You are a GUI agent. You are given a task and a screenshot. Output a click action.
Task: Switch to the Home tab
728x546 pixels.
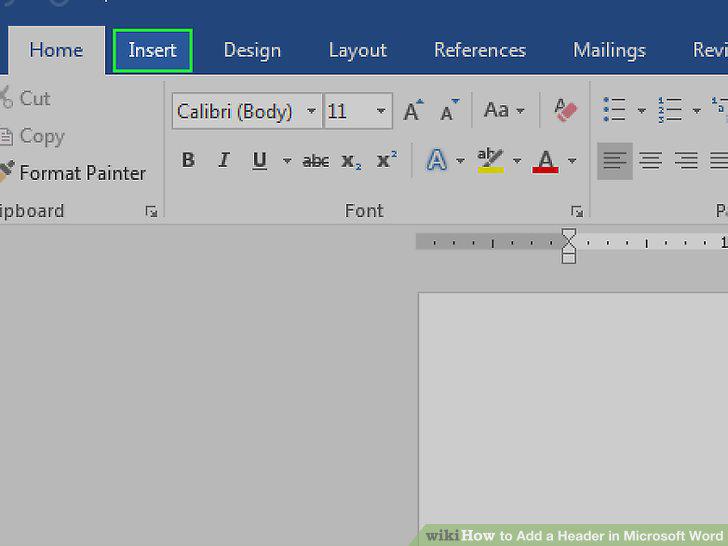(x=56, y=50)
